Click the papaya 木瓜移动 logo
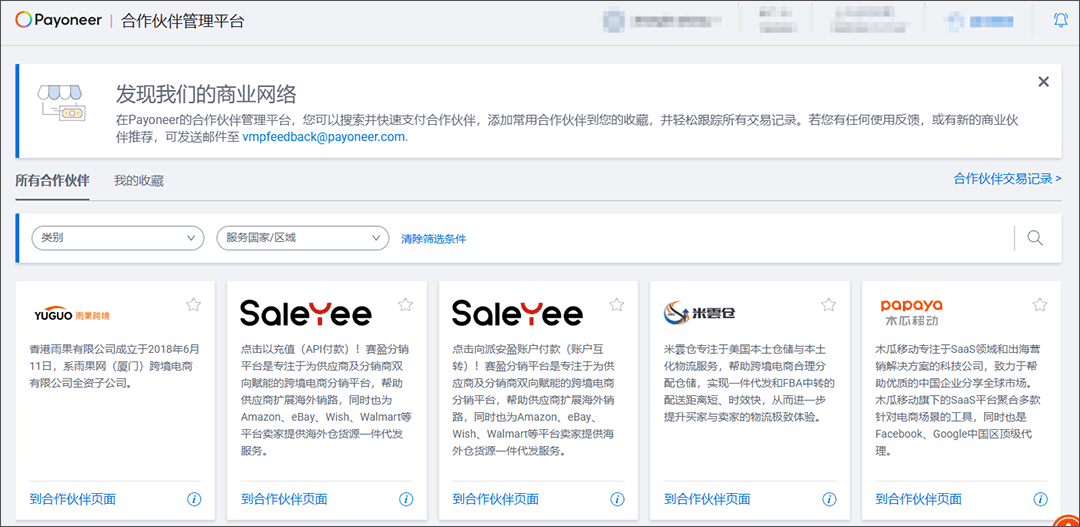 [911, 313]
